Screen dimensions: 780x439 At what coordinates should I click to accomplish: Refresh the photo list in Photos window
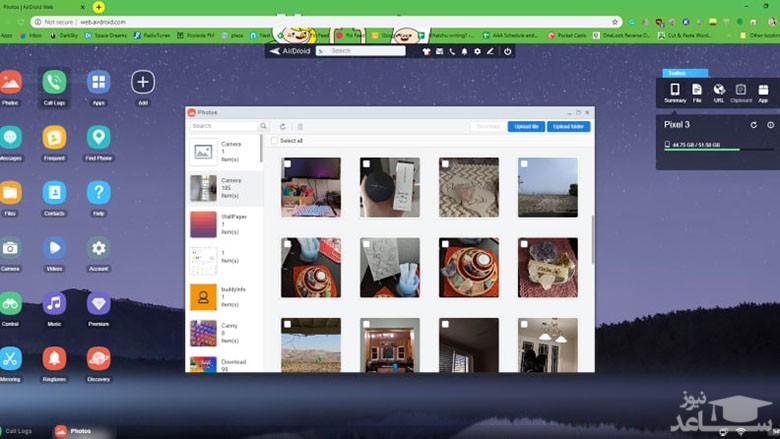point(283,127)
